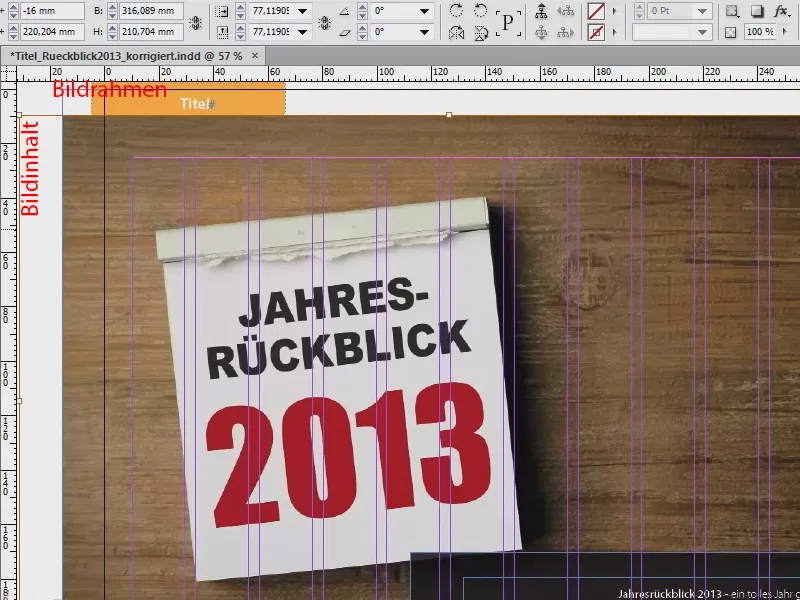The height and width of the screenshot is (600, 800).
Task: Click the opacity checkerboard icon
Action: pos(731,32)
